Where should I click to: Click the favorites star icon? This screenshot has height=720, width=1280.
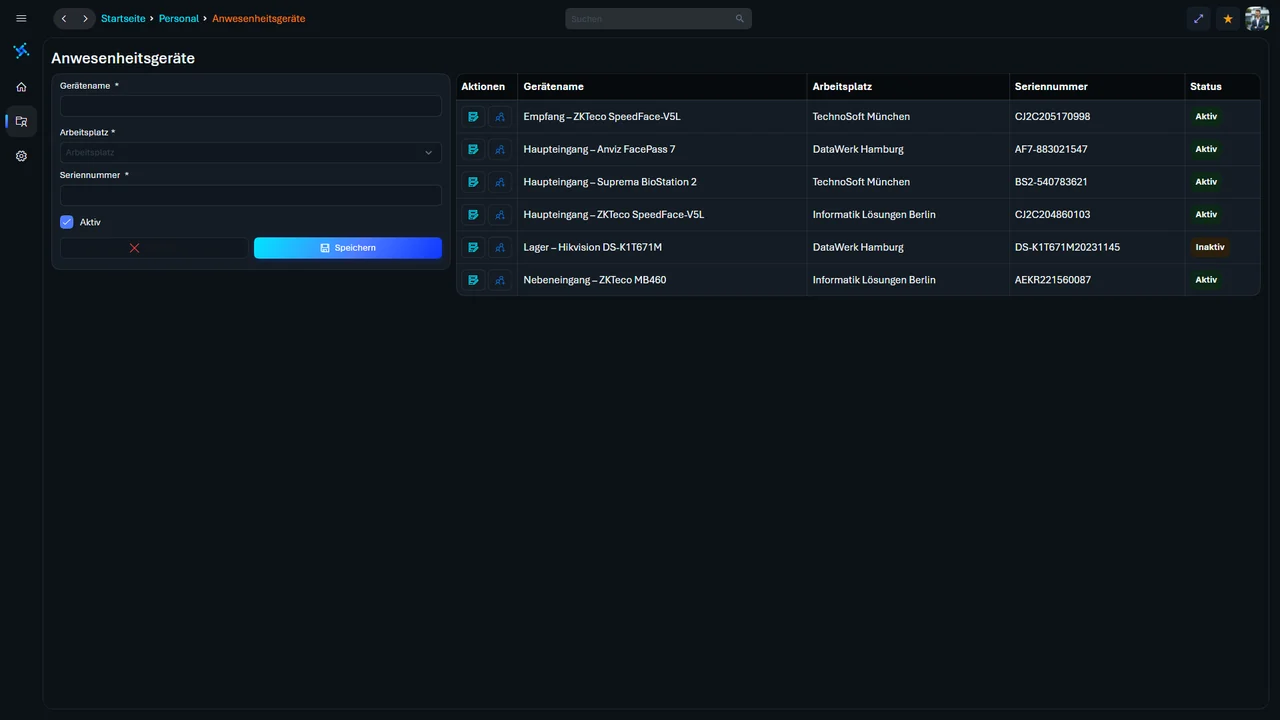(1228, 19)
